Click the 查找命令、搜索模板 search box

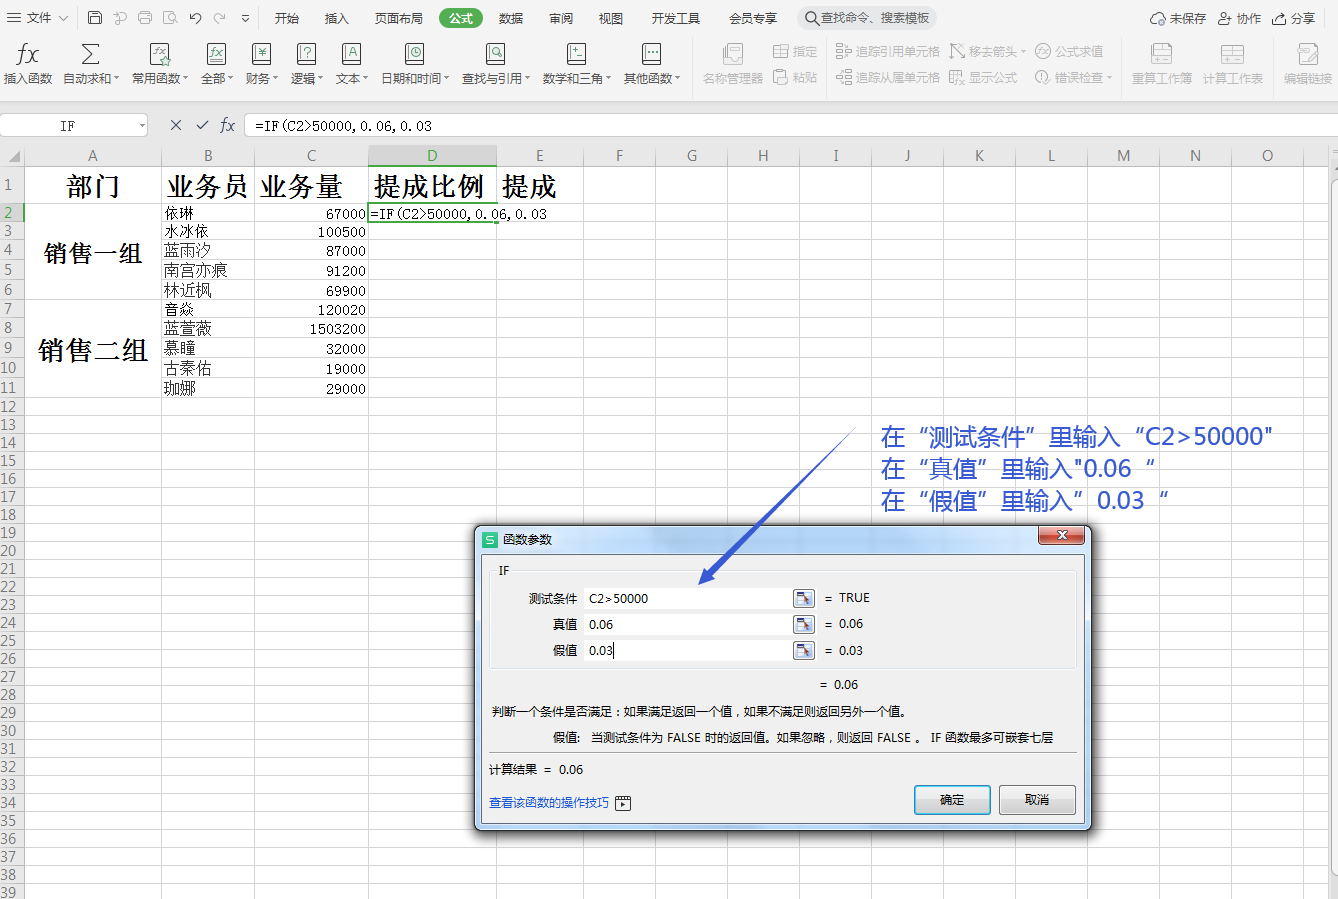(868, 18)
